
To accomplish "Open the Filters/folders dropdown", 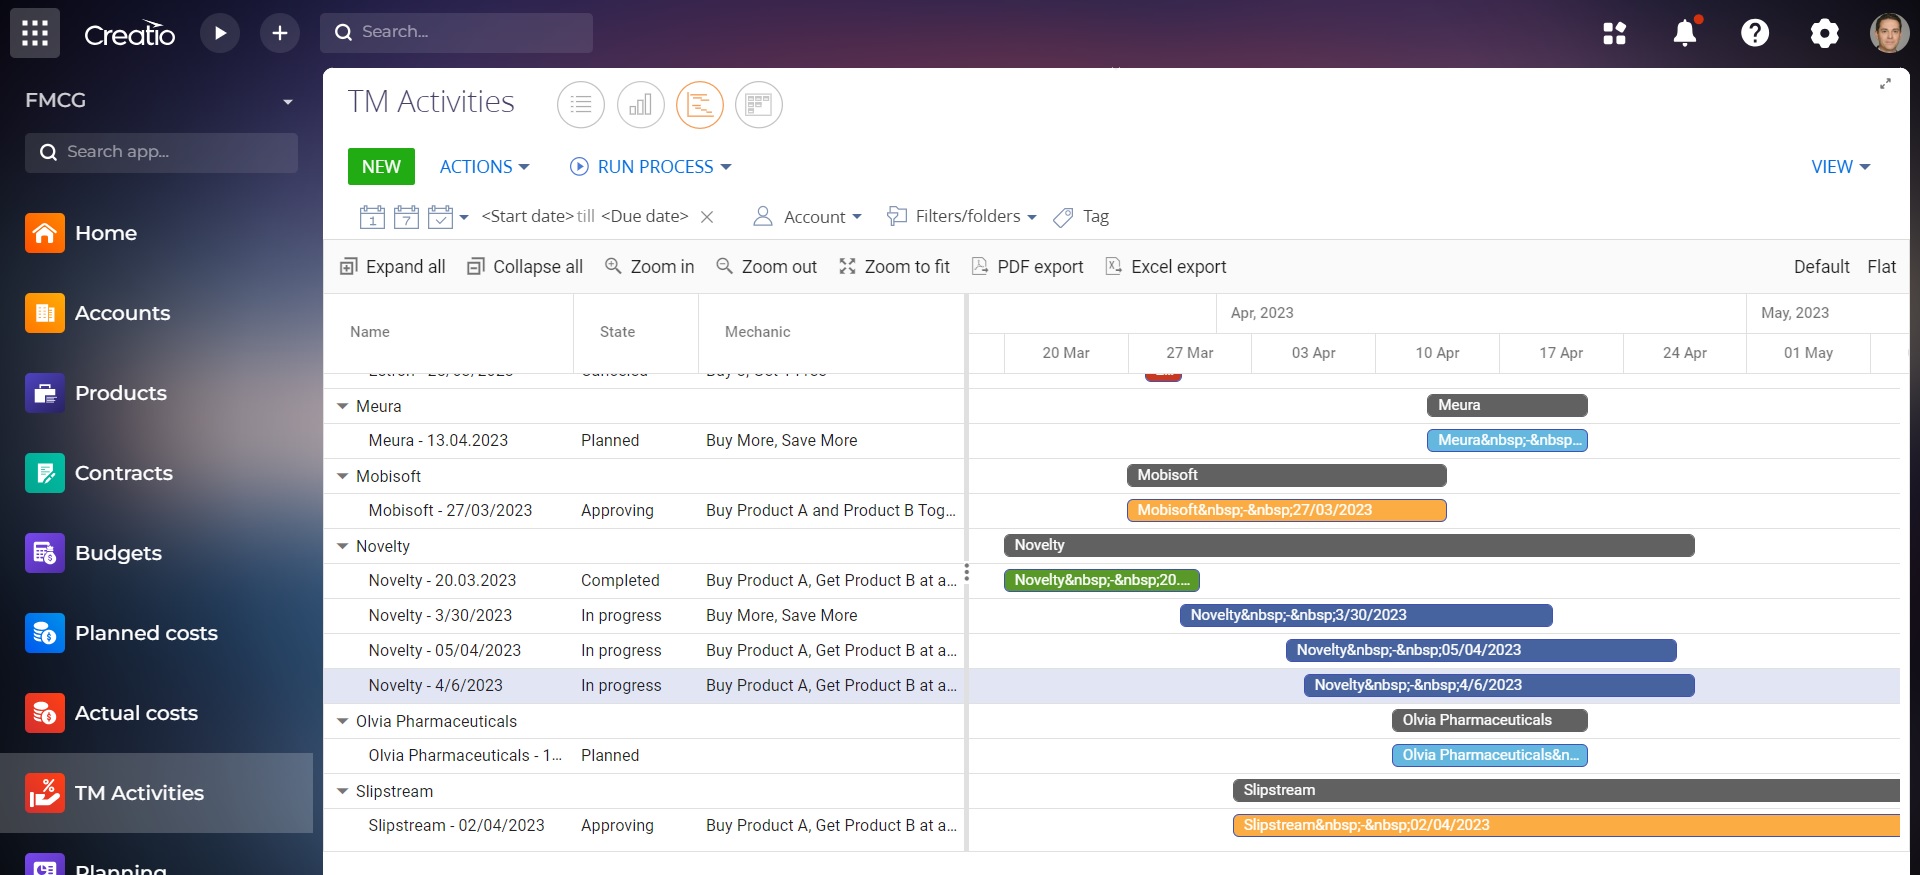I will point(962,217).
